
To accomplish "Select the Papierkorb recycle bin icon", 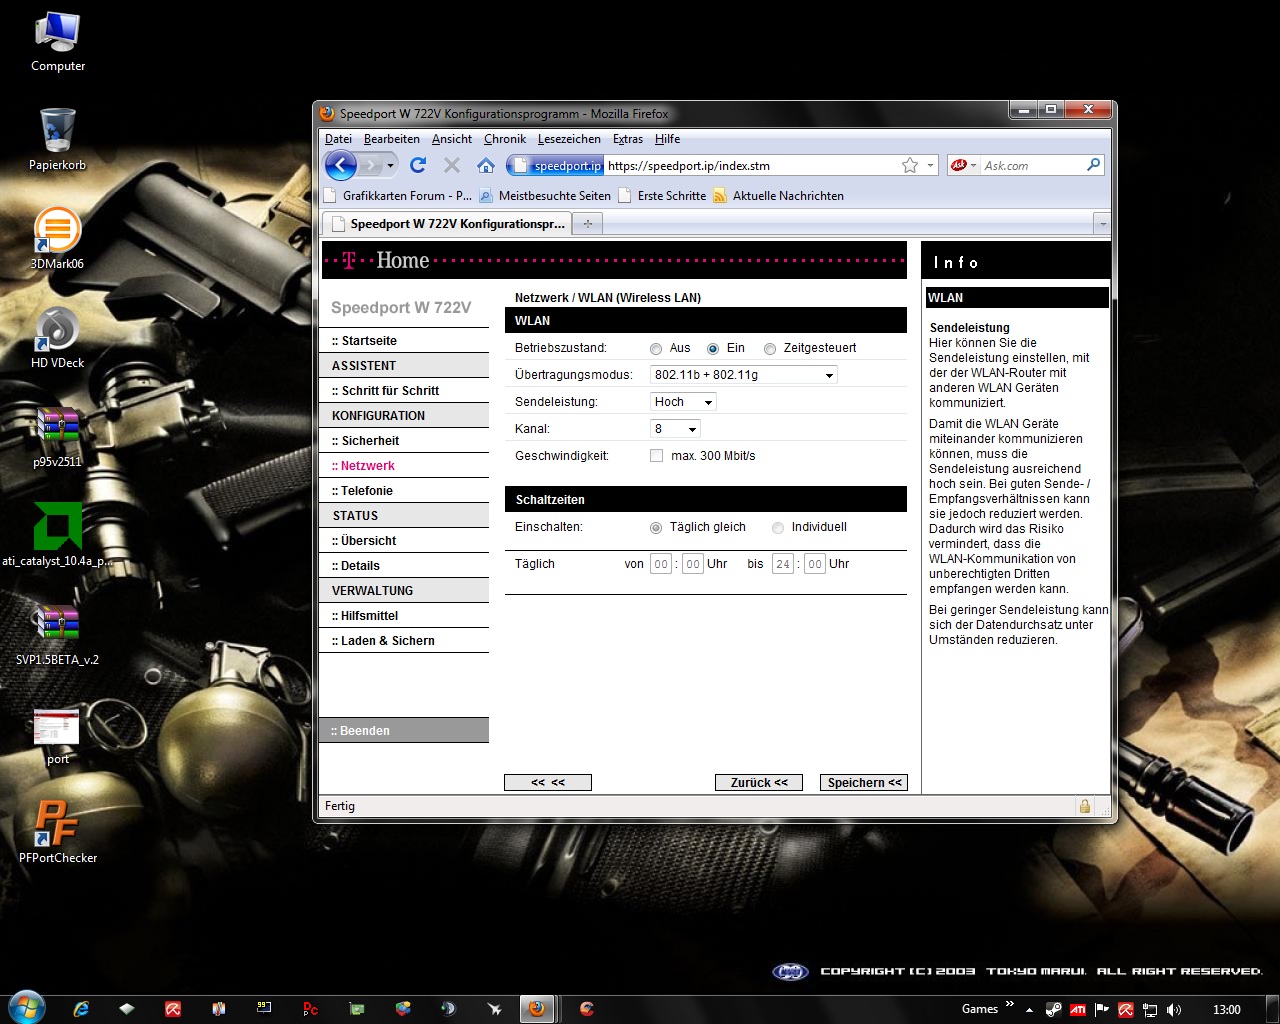I will pos(58,140).
